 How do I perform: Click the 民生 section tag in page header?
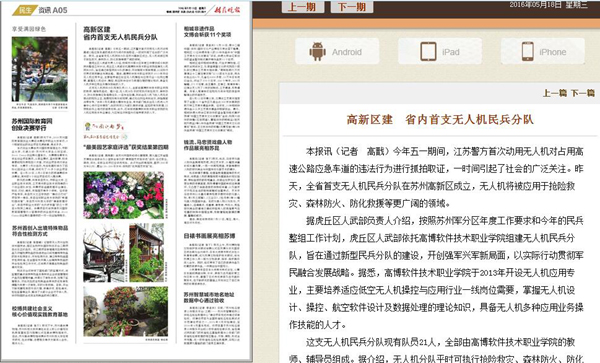[25, 10]
